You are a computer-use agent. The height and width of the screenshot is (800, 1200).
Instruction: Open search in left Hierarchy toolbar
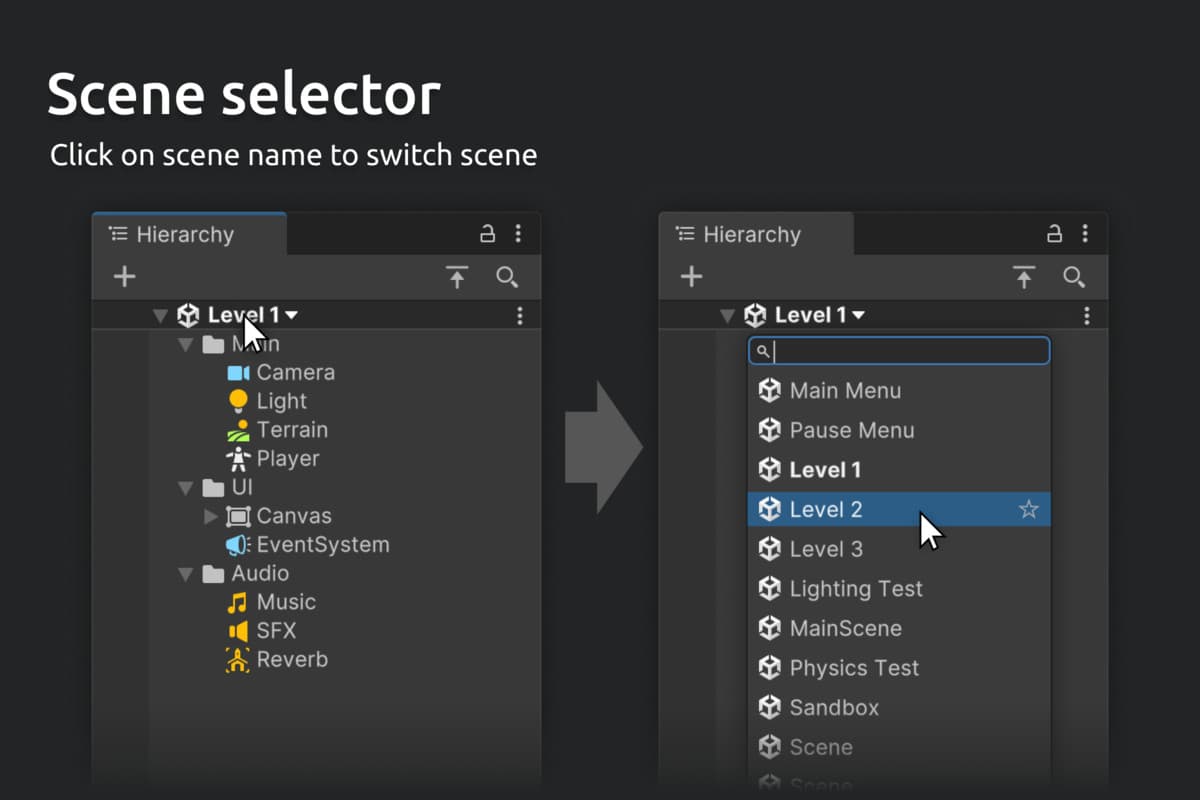click(507, 277)
